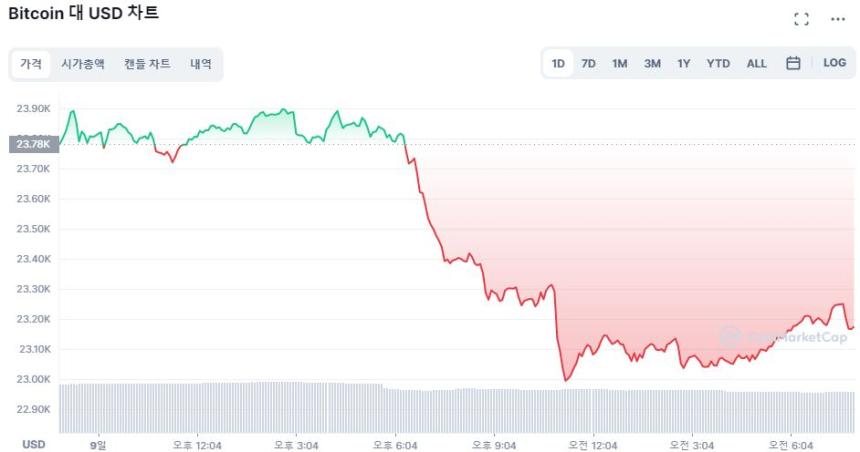Switch chart to 3M range
The image size is (860, 452).
pyautogui.click(x=652, y=64)
